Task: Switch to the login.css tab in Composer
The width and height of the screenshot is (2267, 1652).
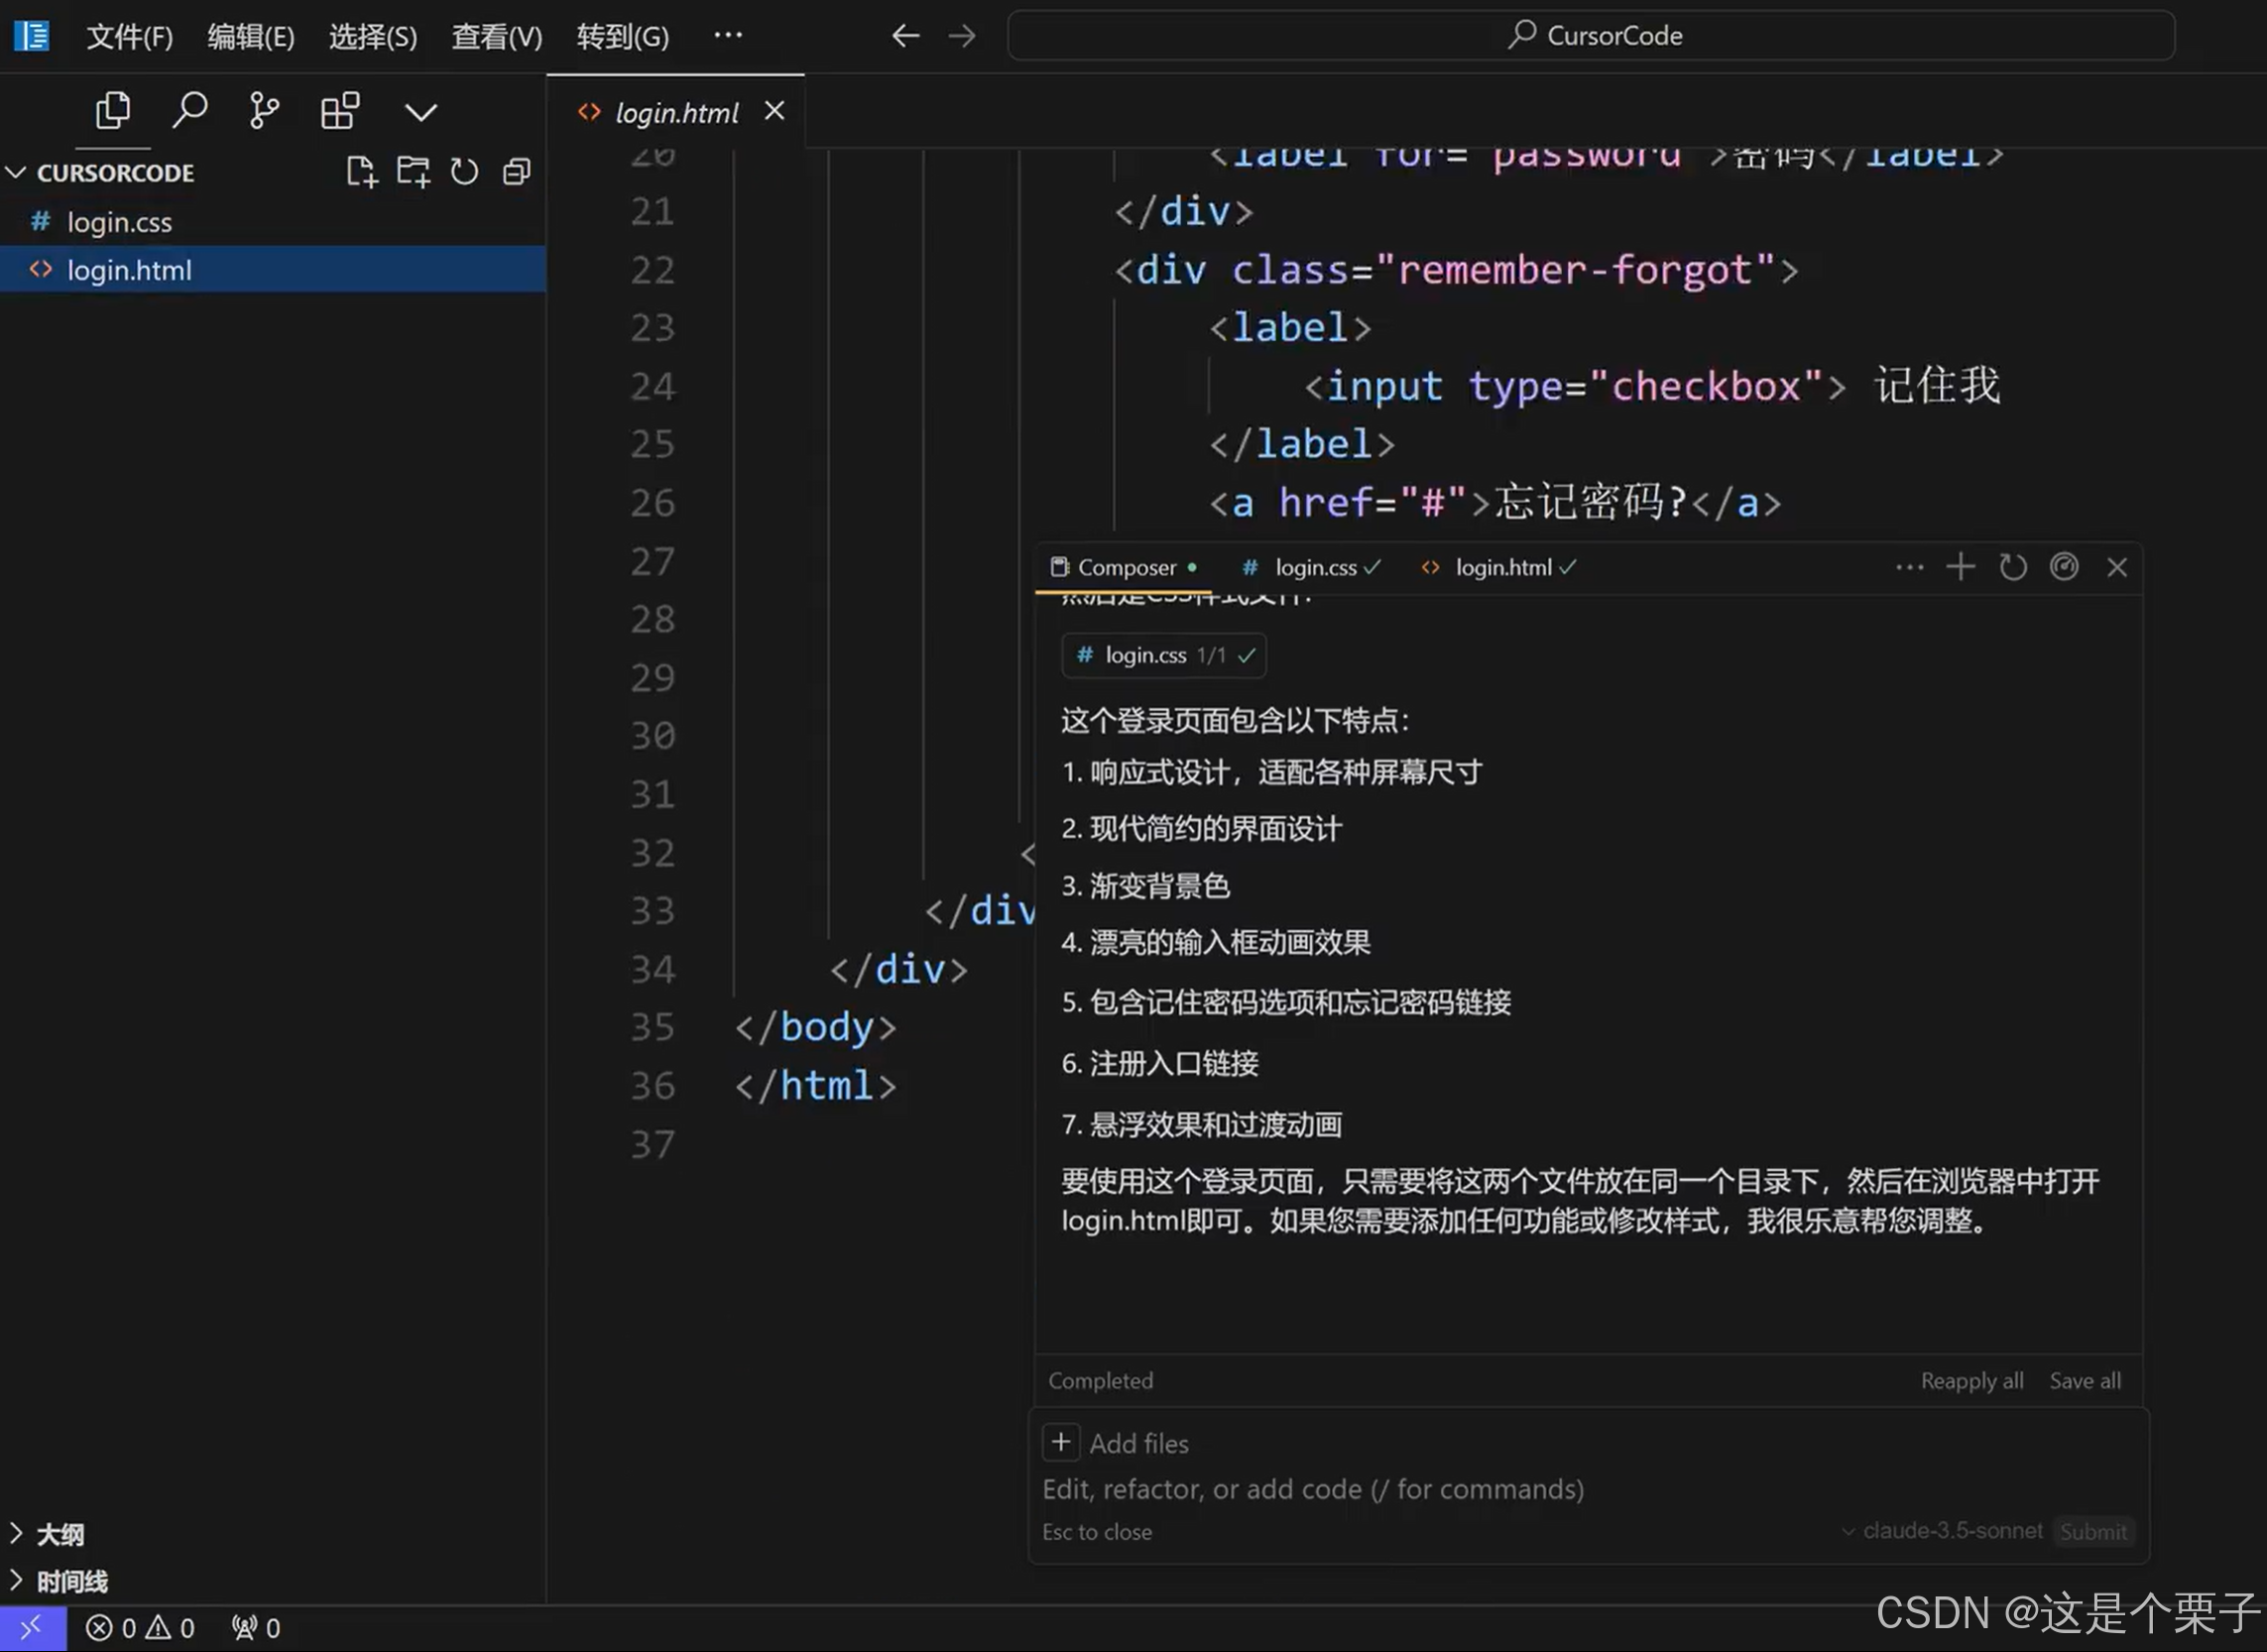Action: coord(1314,567)
